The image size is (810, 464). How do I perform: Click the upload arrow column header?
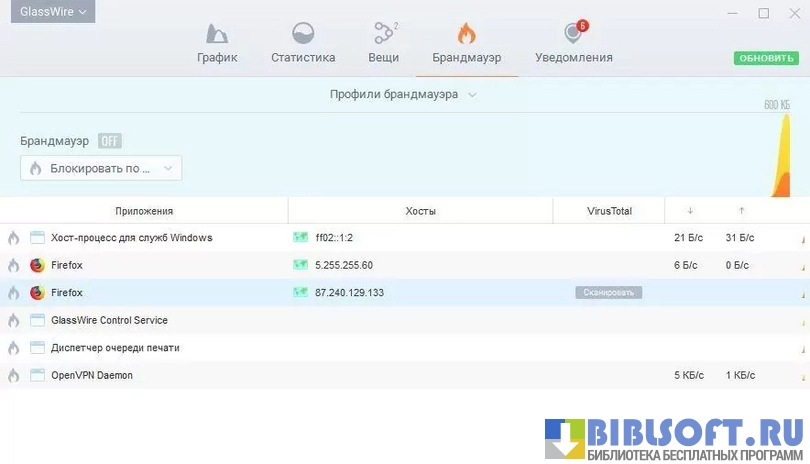[741, 211]
